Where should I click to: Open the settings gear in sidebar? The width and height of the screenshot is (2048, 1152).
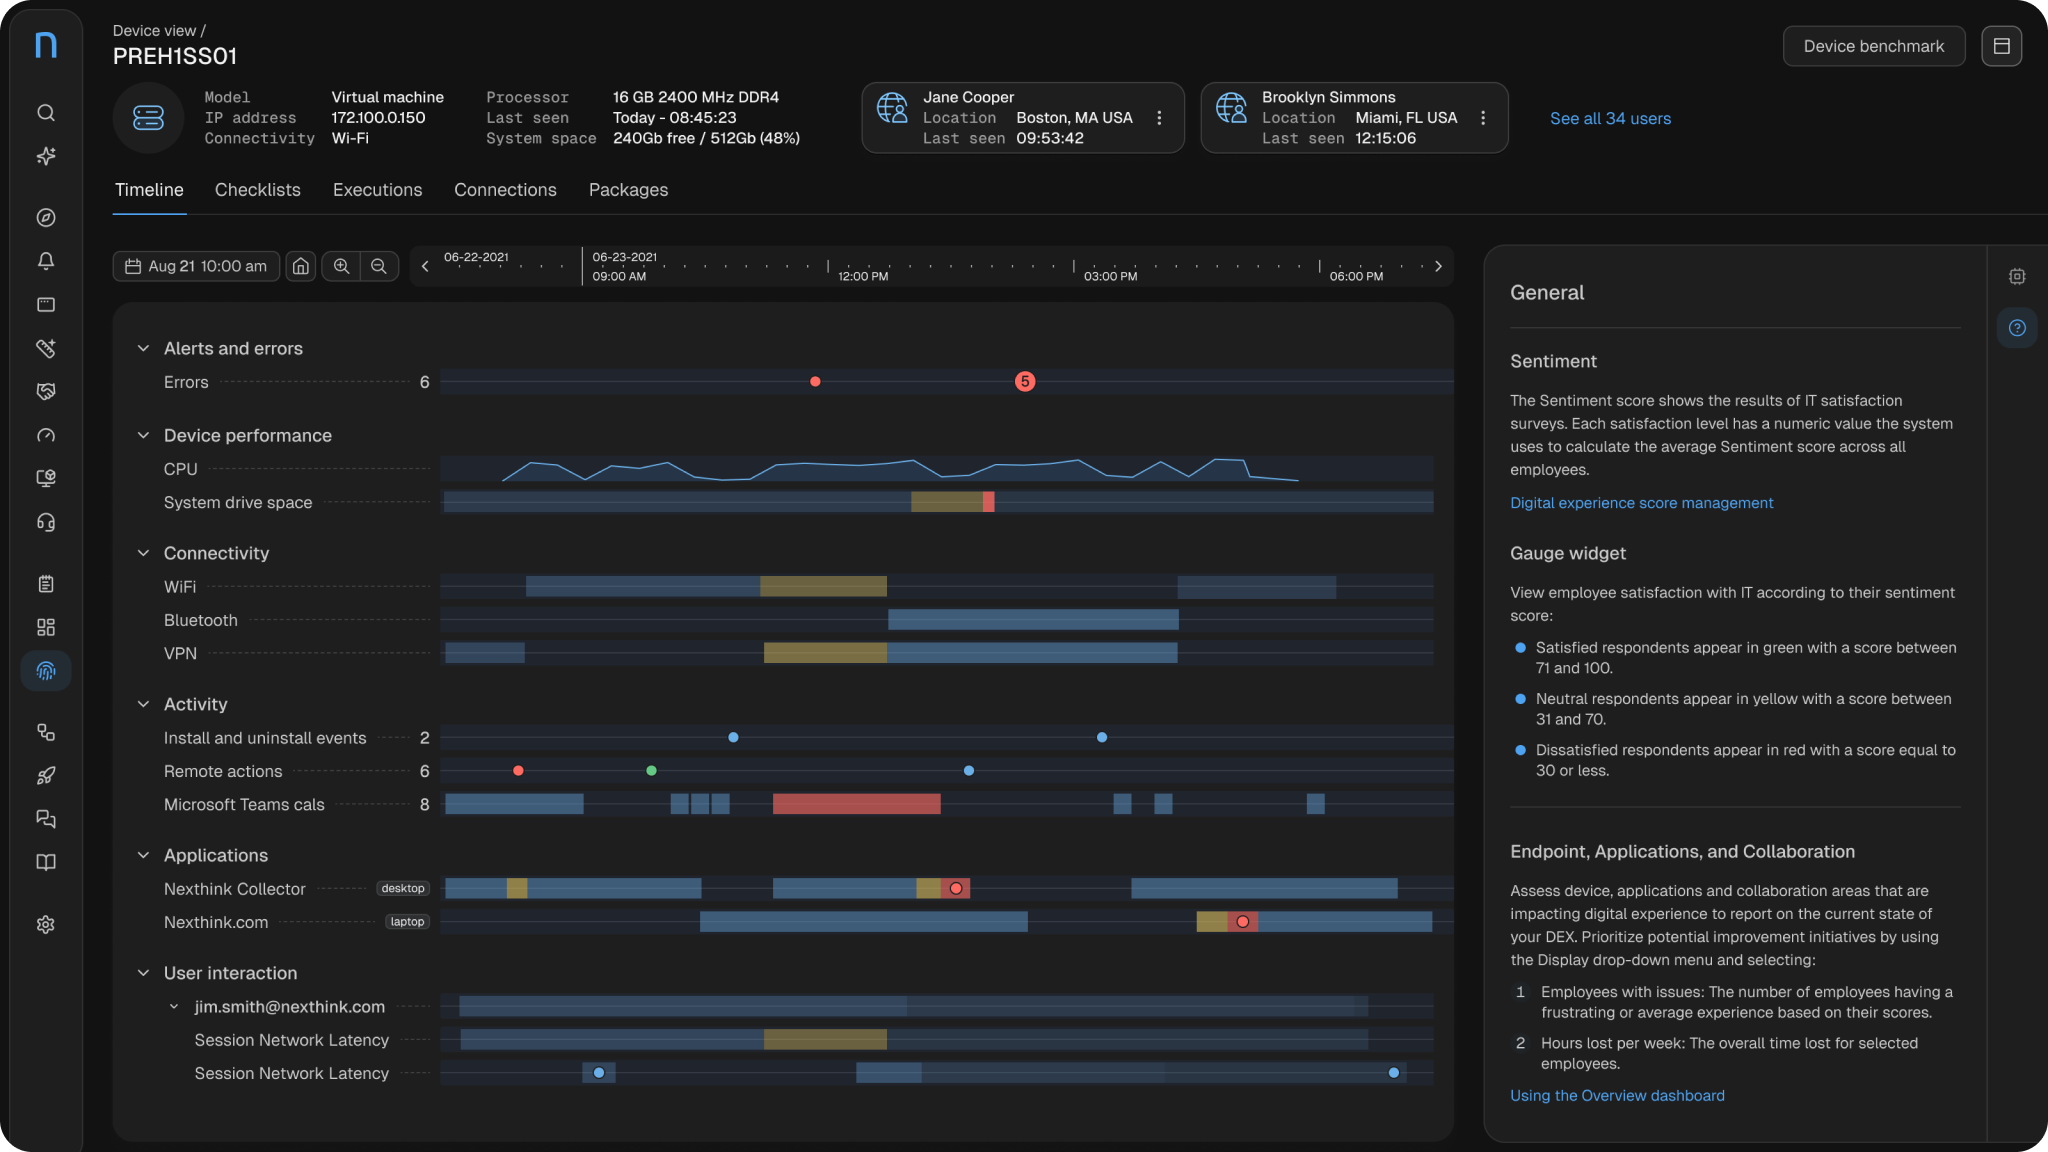tap(46, 925)
